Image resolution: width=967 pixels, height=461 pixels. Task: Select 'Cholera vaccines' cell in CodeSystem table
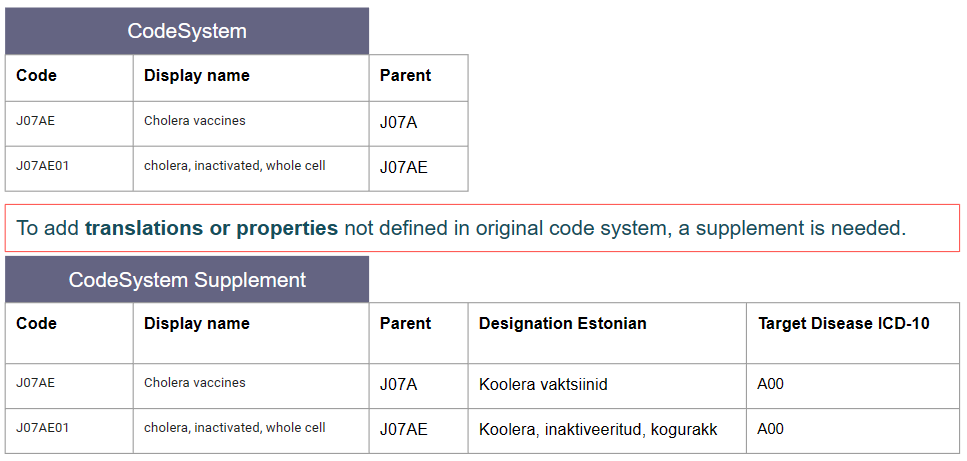pyautogui.click(x=194, y=121)
